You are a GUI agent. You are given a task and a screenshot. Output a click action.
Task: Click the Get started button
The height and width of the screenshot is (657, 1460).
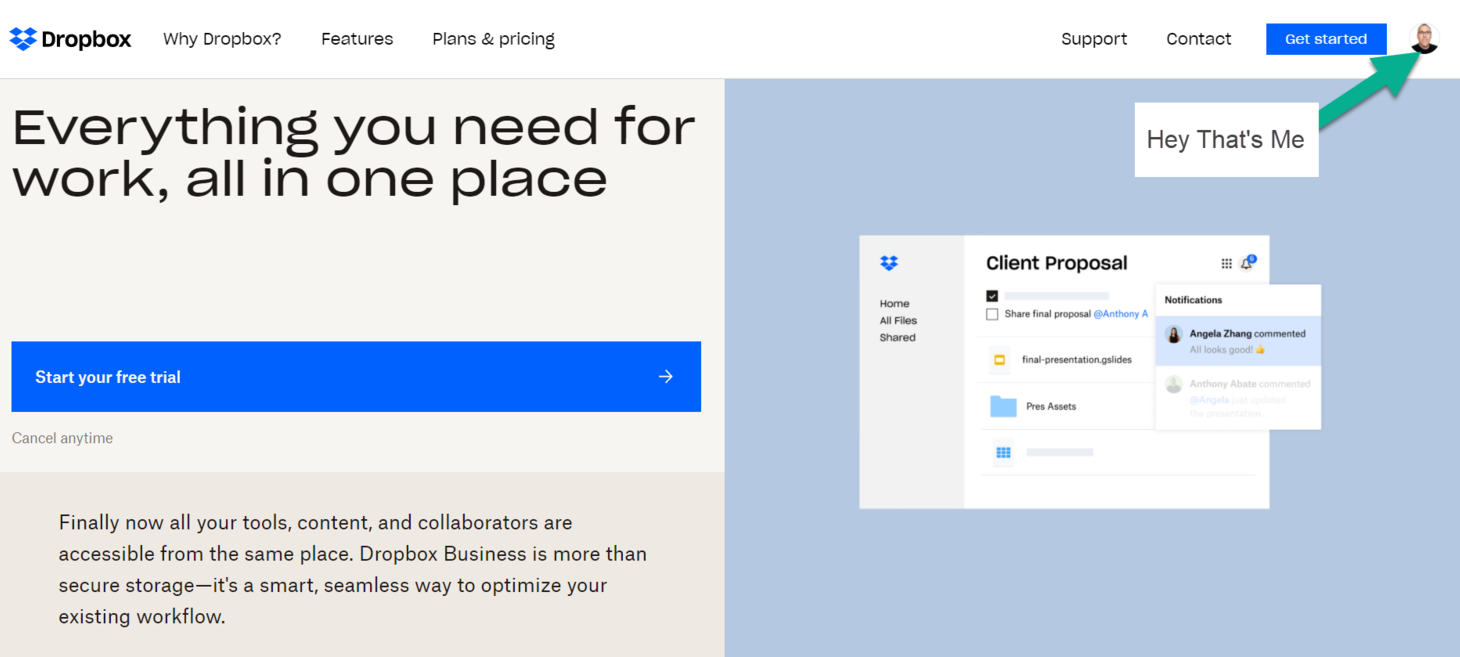[x=1326, y=39]
